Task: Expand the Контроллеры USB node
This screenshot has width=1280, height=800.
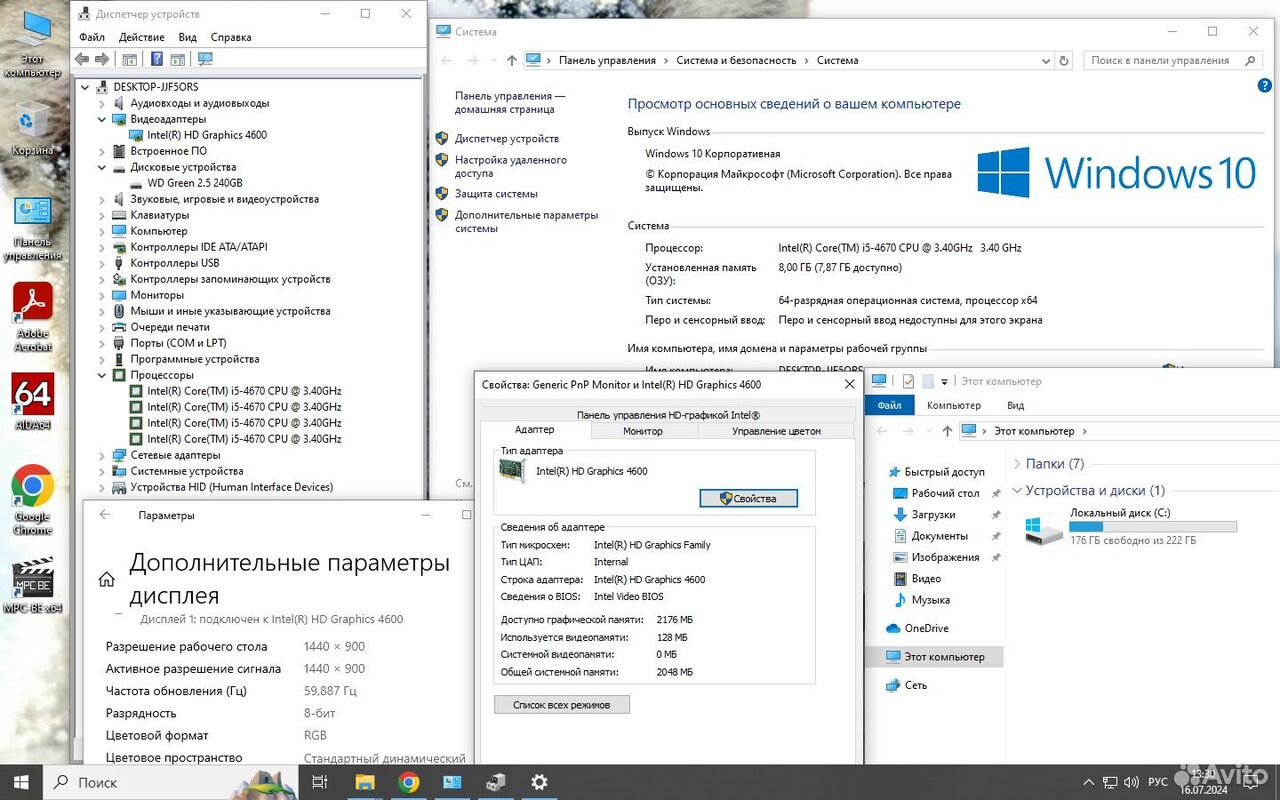Action: (x=102, y=263)
